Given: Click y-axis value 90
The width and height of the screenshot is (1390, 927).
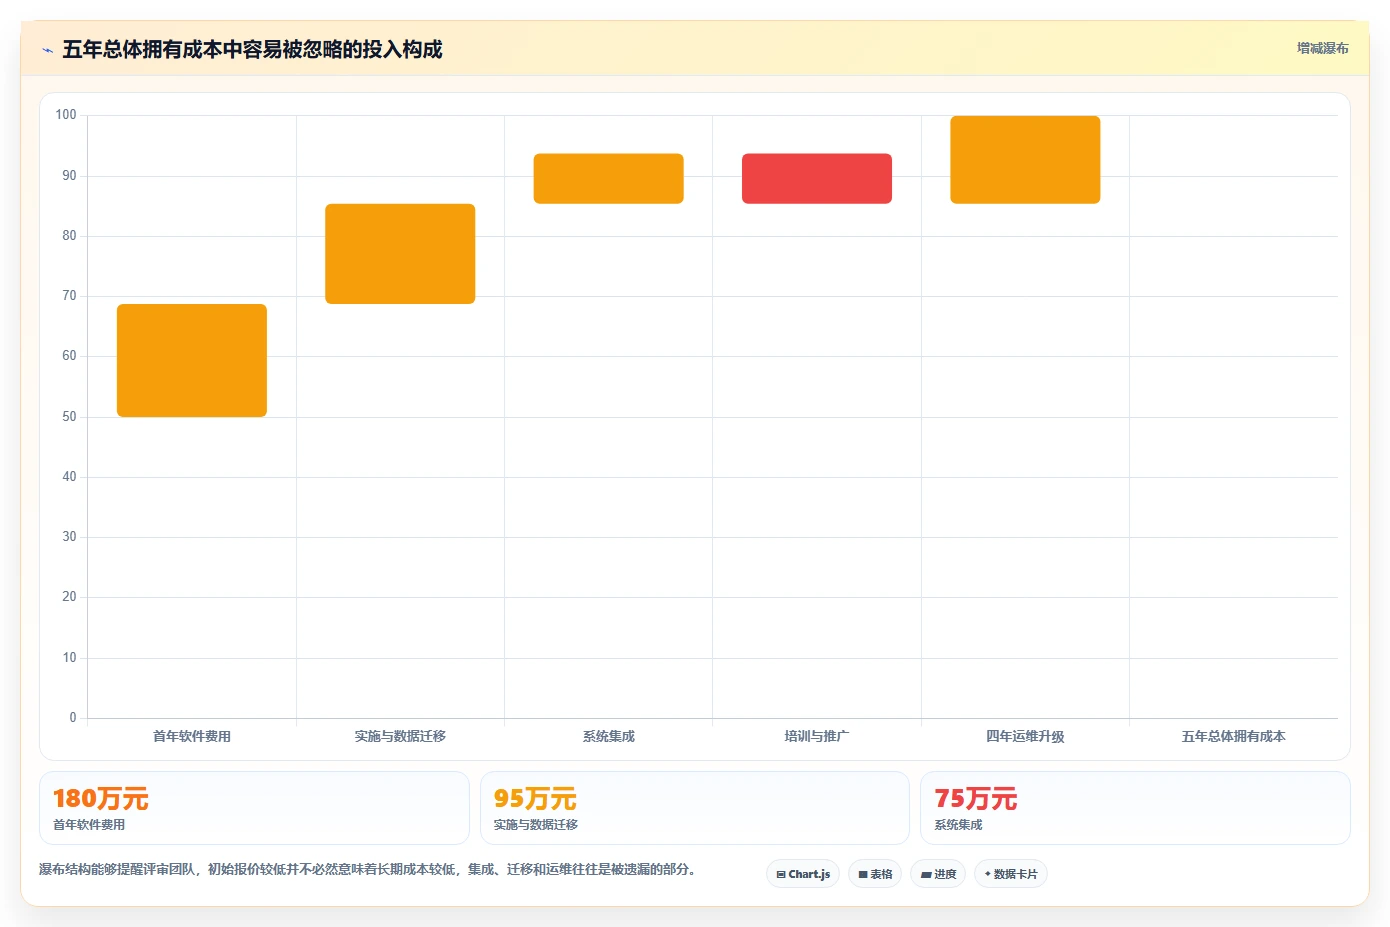Looking at the screenshot, I should tap(69, 175).
